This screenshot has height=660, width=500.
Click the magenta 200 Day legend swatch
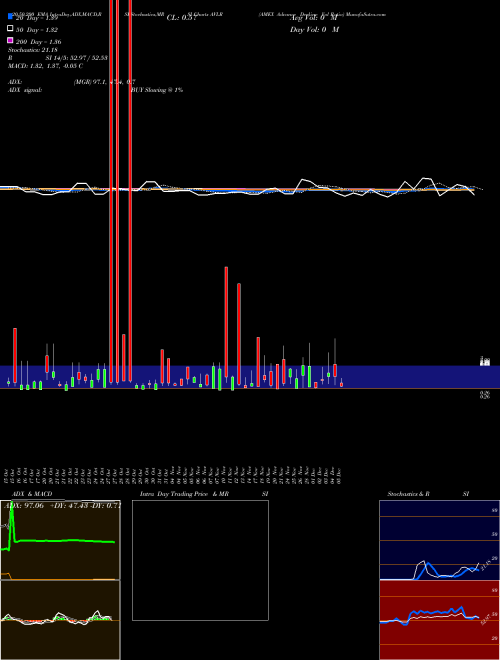[x=10, y=40]
